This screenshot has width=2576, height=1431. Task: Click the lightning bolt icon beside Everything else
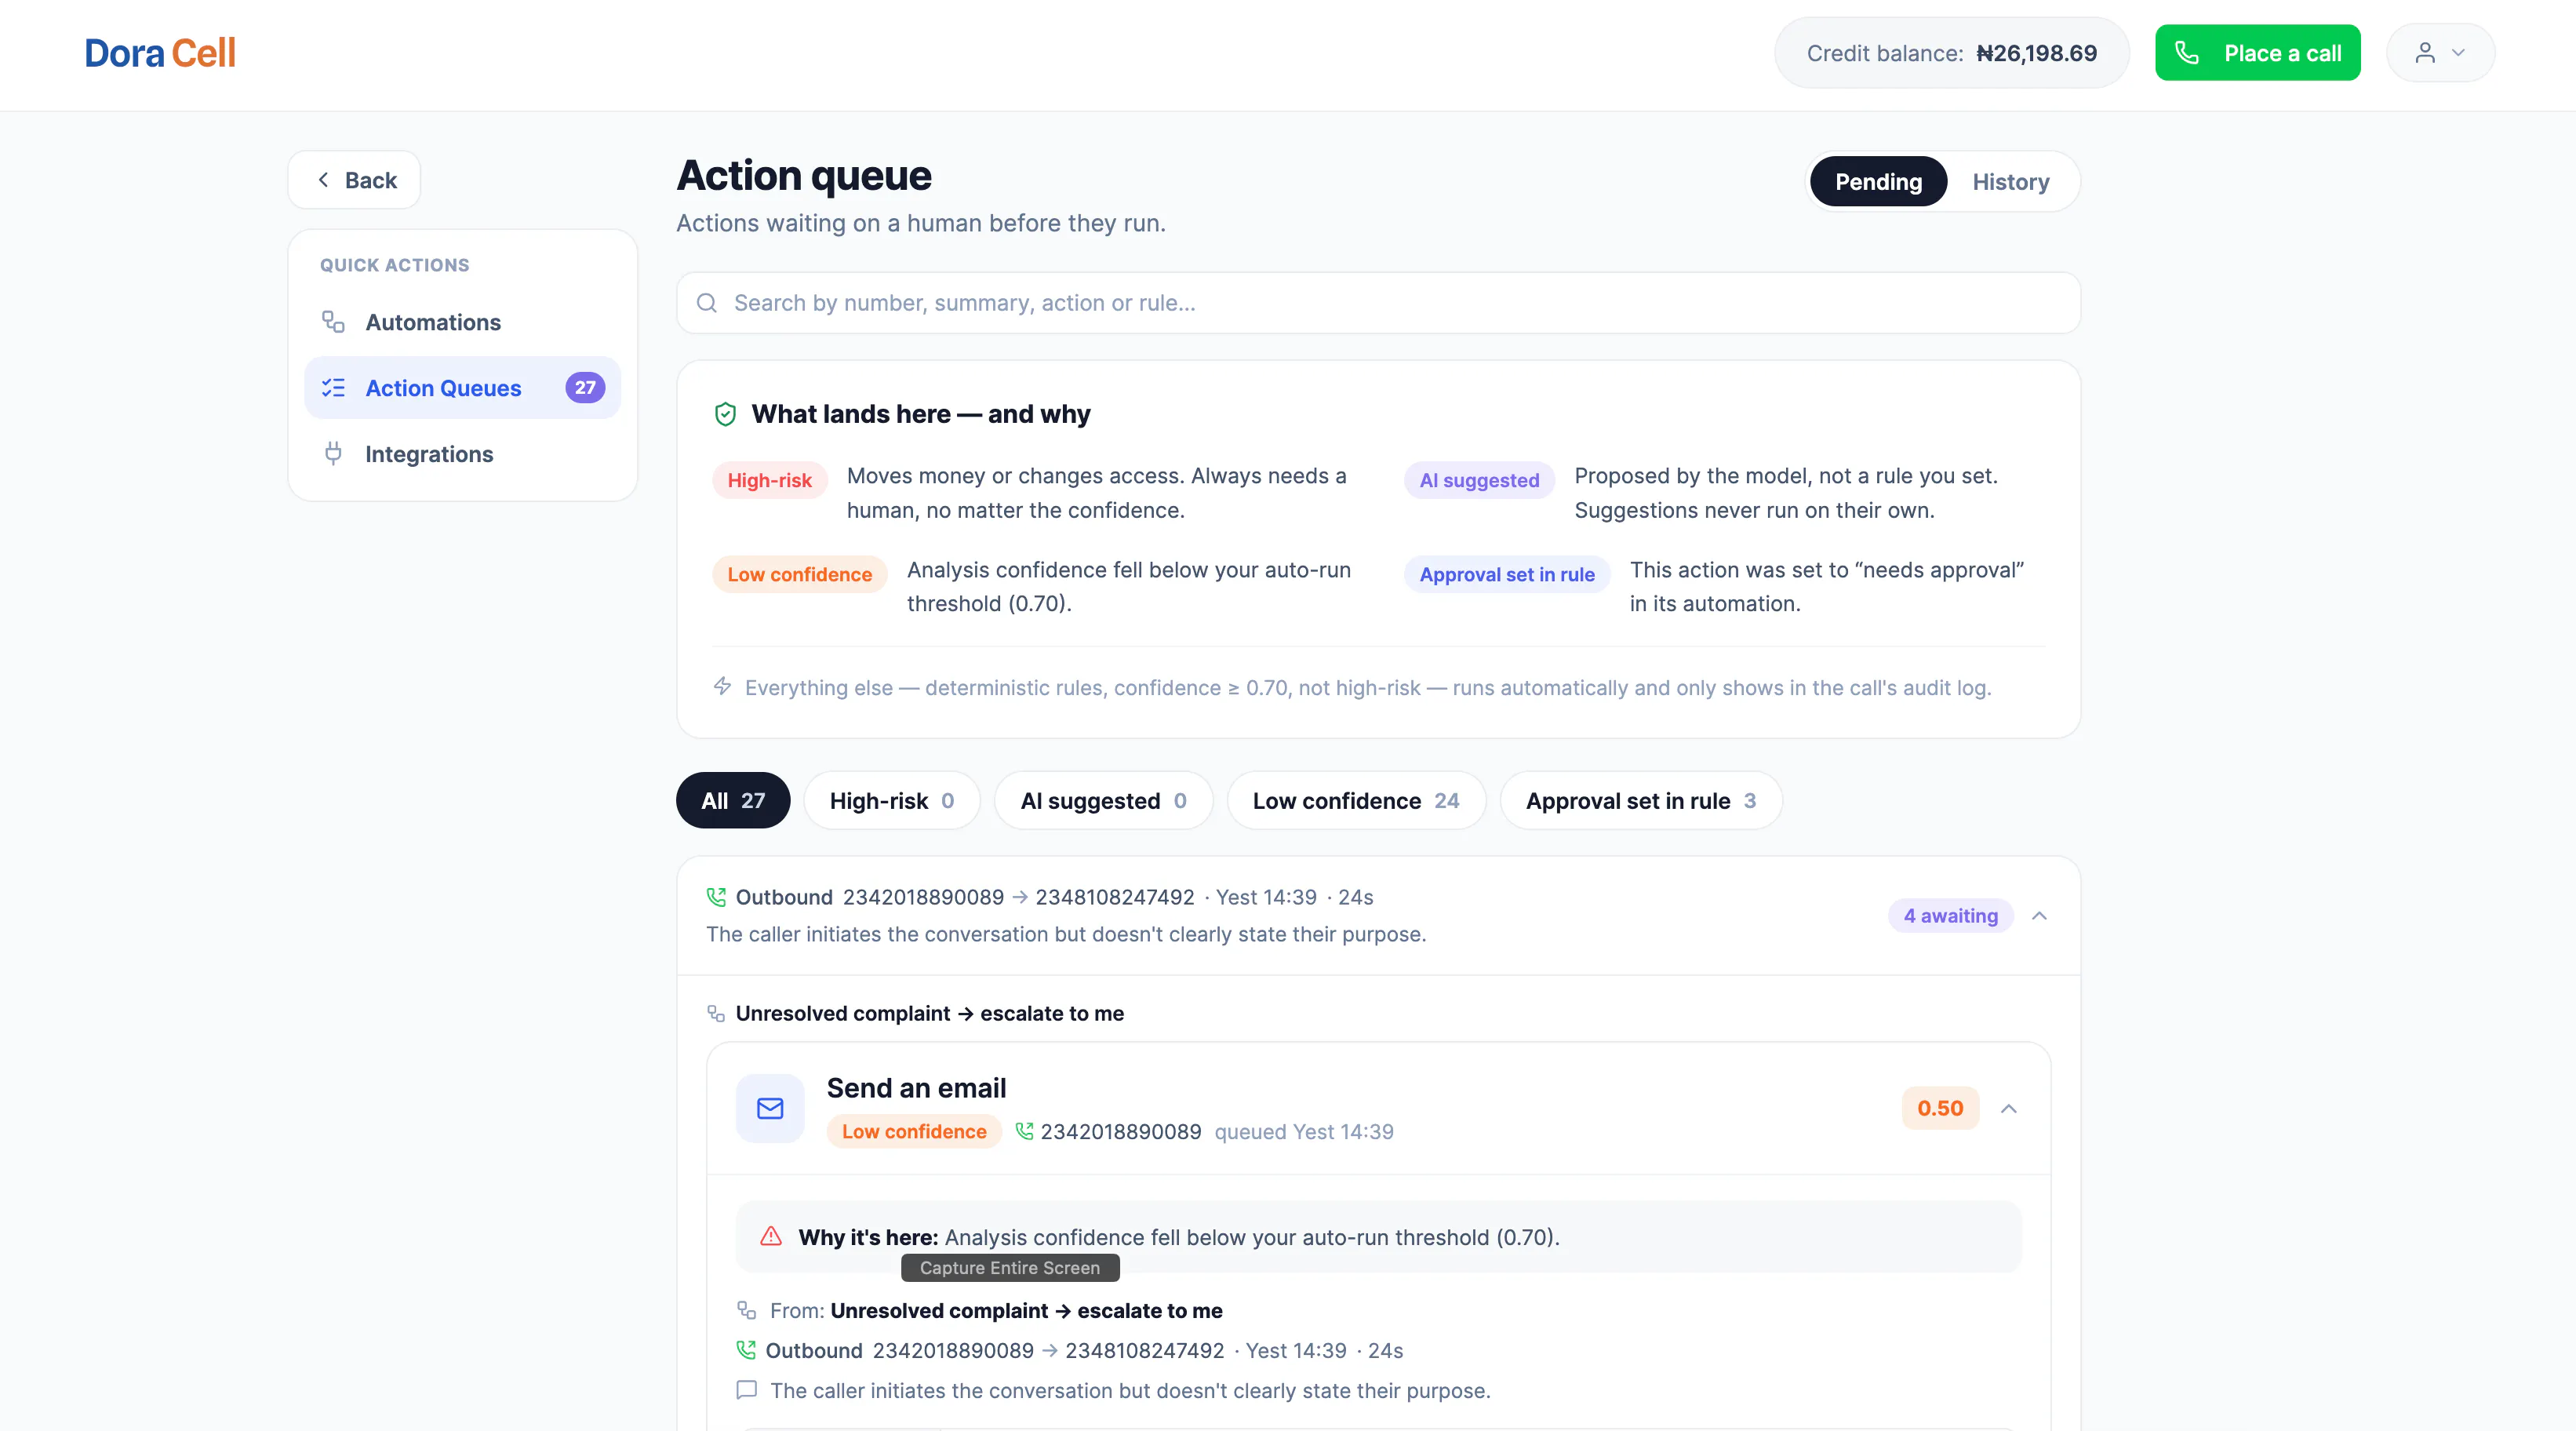(x=722, y=686)
